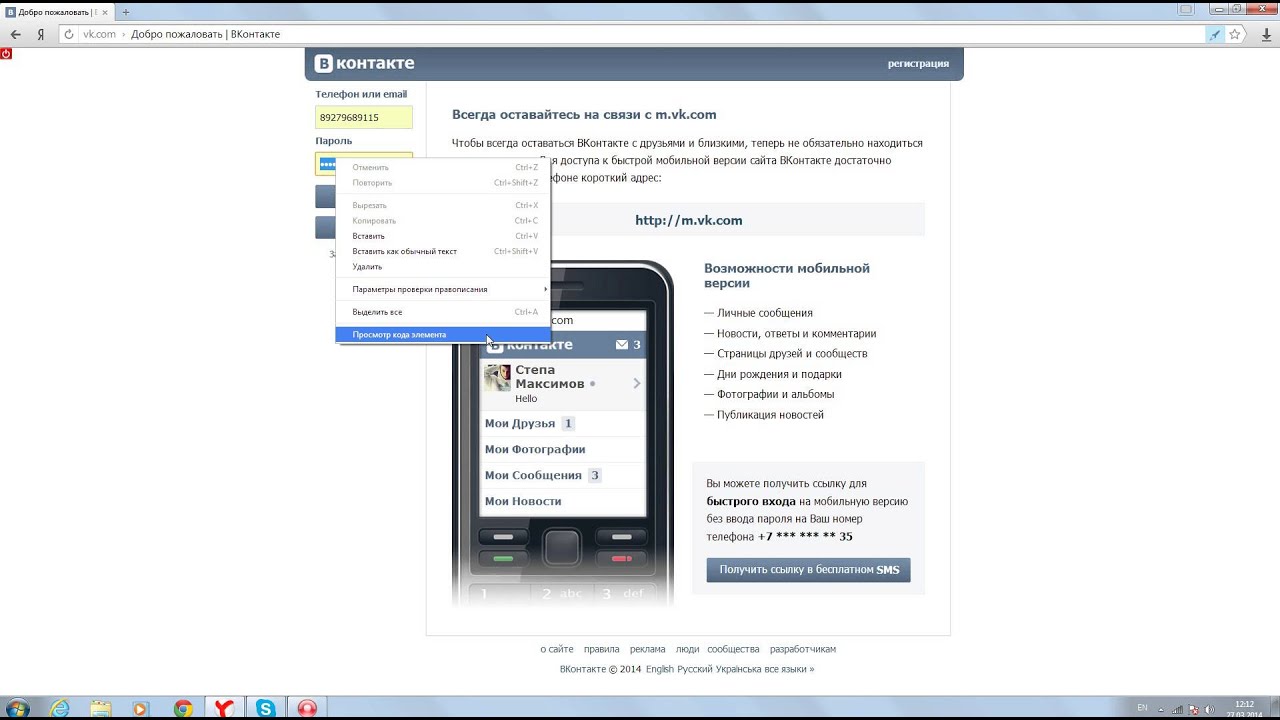Open the "разработчикам" footer link
This screenshot has height=720, width=1280.
pyautogui.click(x=803, y=649)
